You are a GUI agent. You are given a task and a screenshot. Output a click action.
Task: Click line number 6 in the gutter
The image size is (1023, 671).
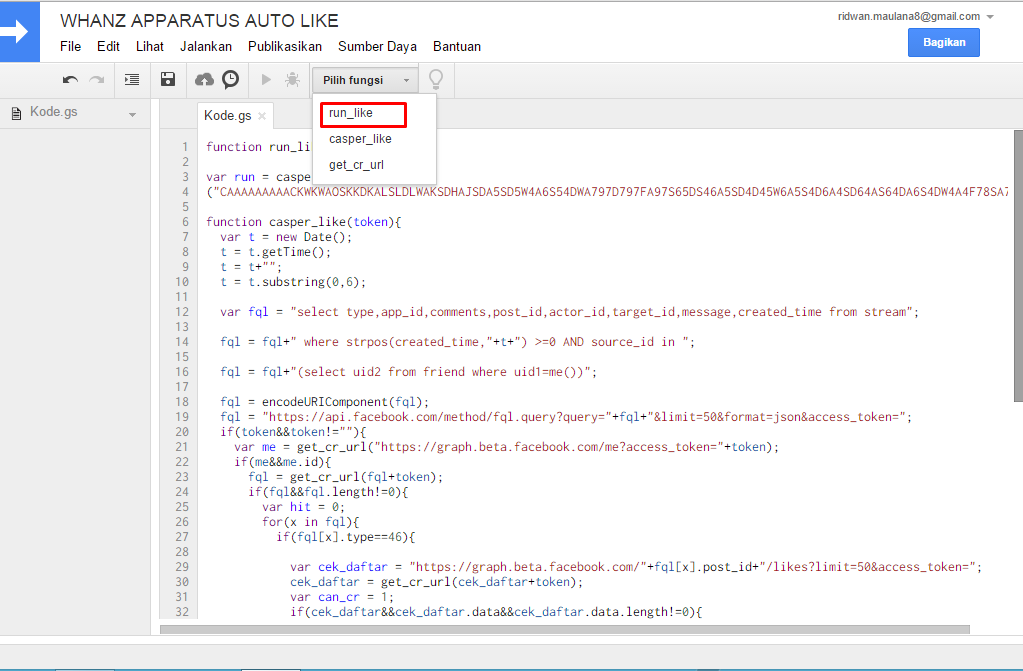point(185,222)
